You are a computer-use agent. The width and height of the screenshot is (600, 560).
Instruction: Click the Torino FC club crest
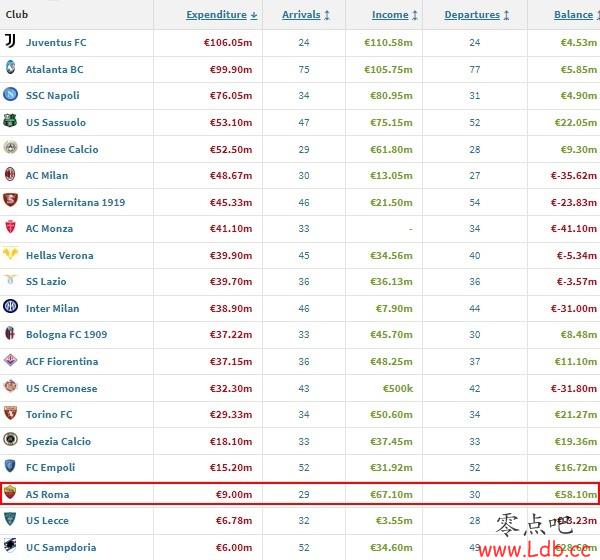(10, 413)
